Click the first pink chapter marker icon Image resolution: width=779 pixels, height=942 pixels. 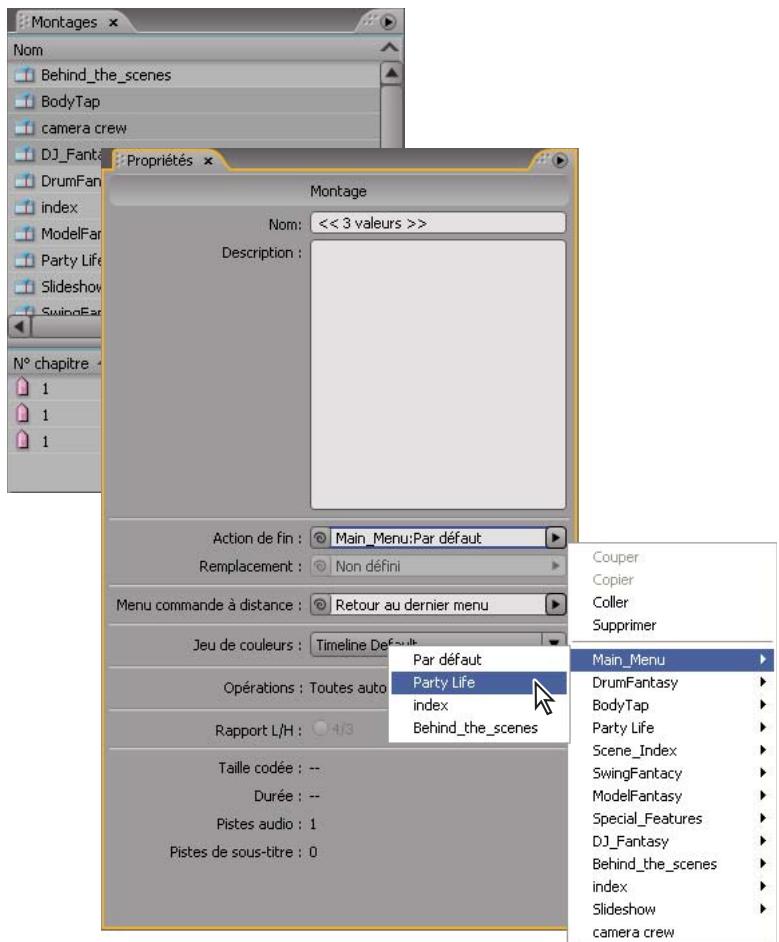[x=22, y=387]
